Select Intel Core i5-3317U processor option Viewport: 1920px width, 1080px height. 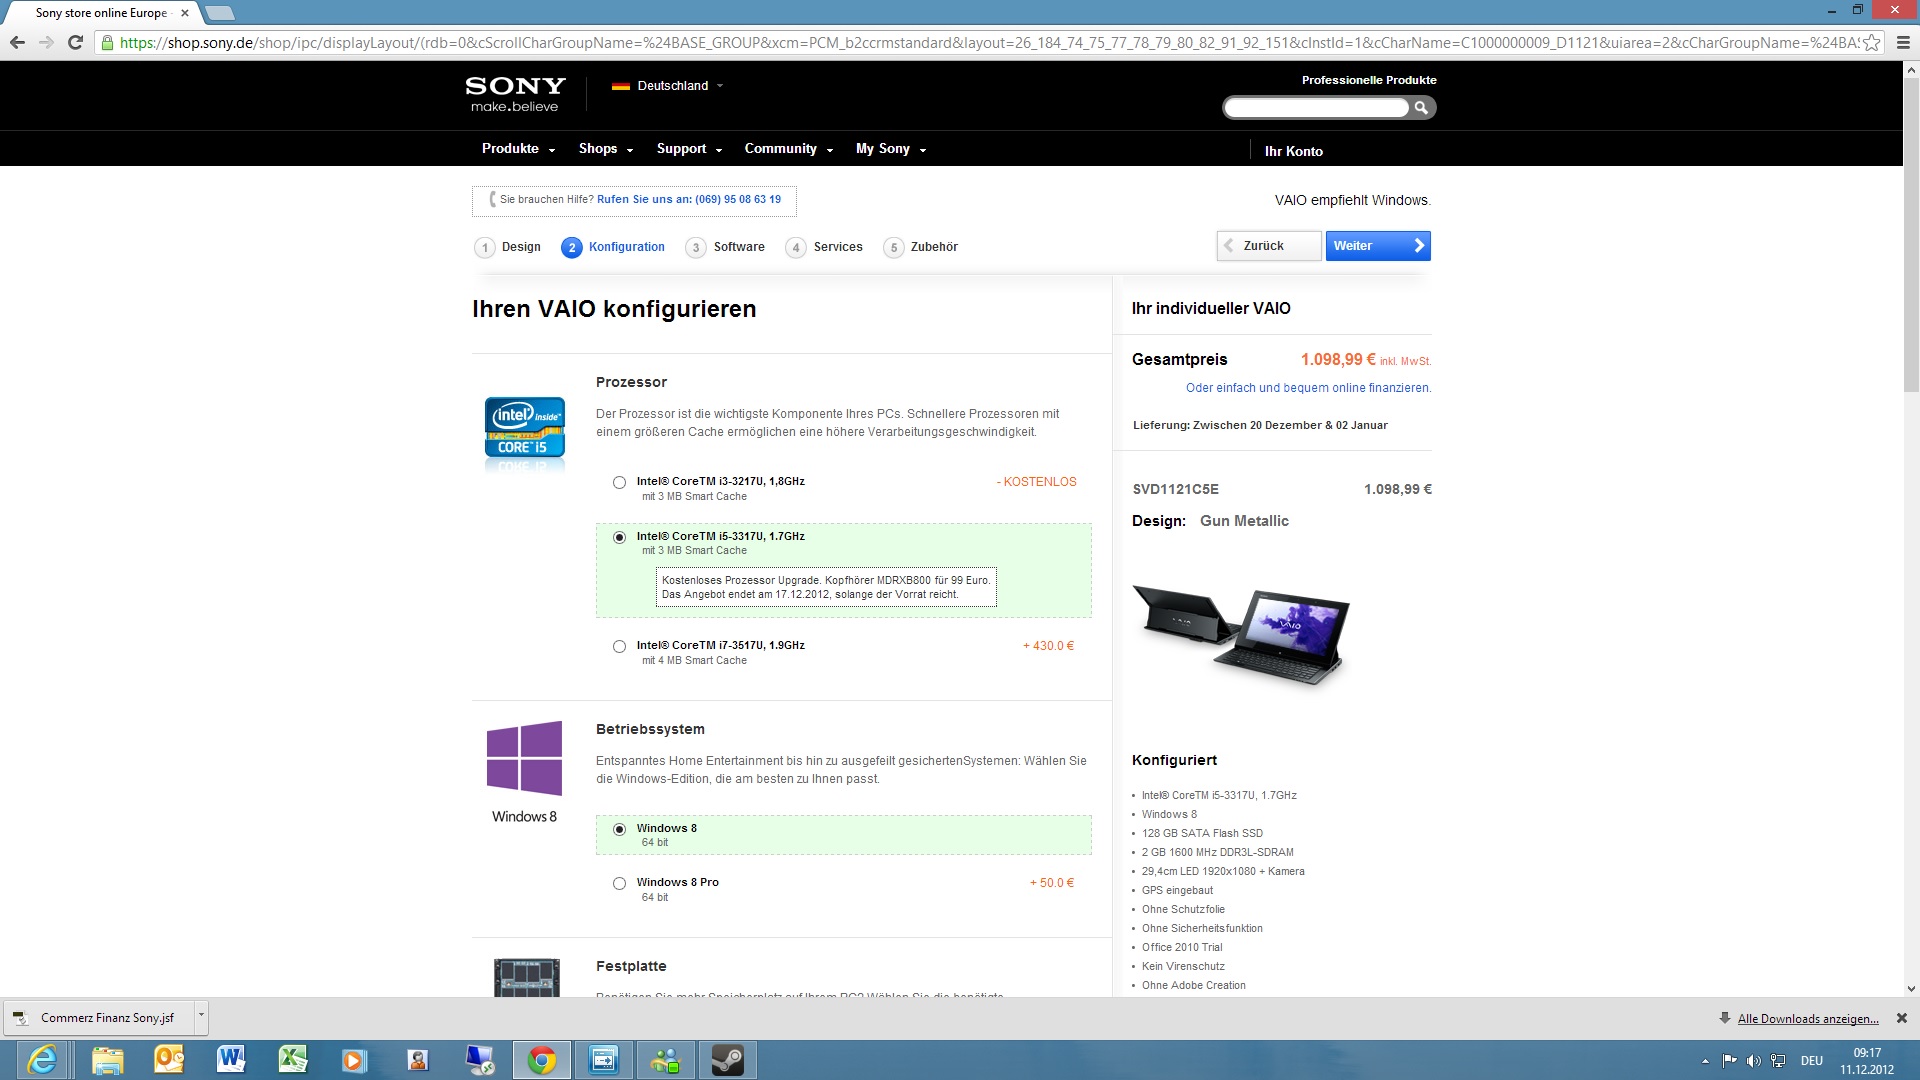619,537
